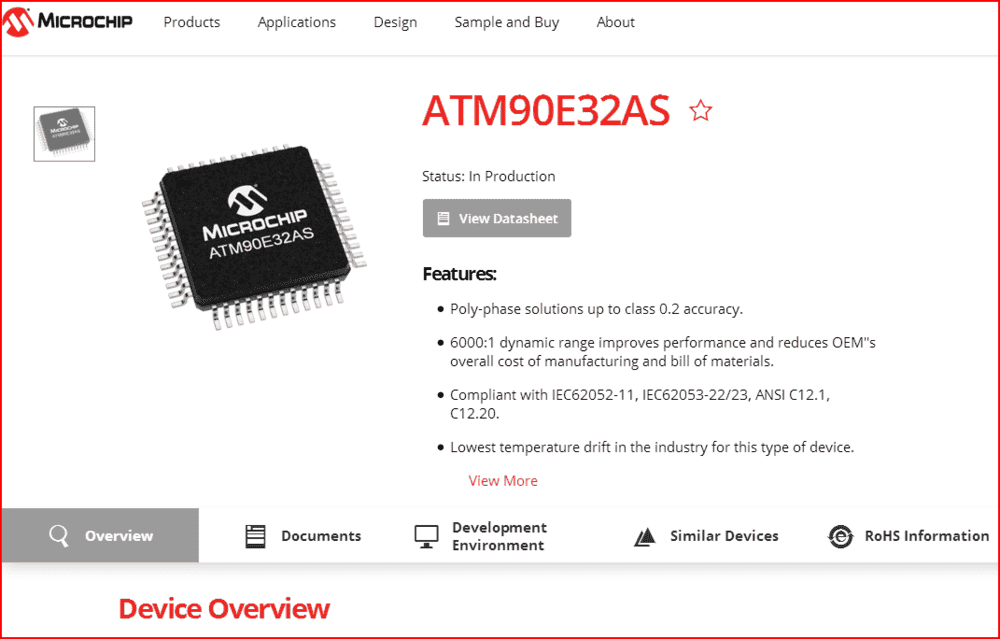The image size is (1000, 639).
Task: Open the Products menu
Action: pyautogui.click(x=192, y=22)
